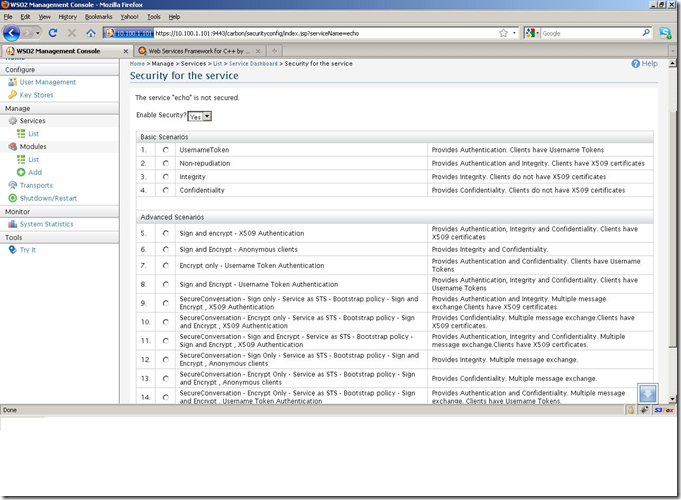The image size is (681, 500).
Task: Open the View menu
Action: (x=44, y=17)
